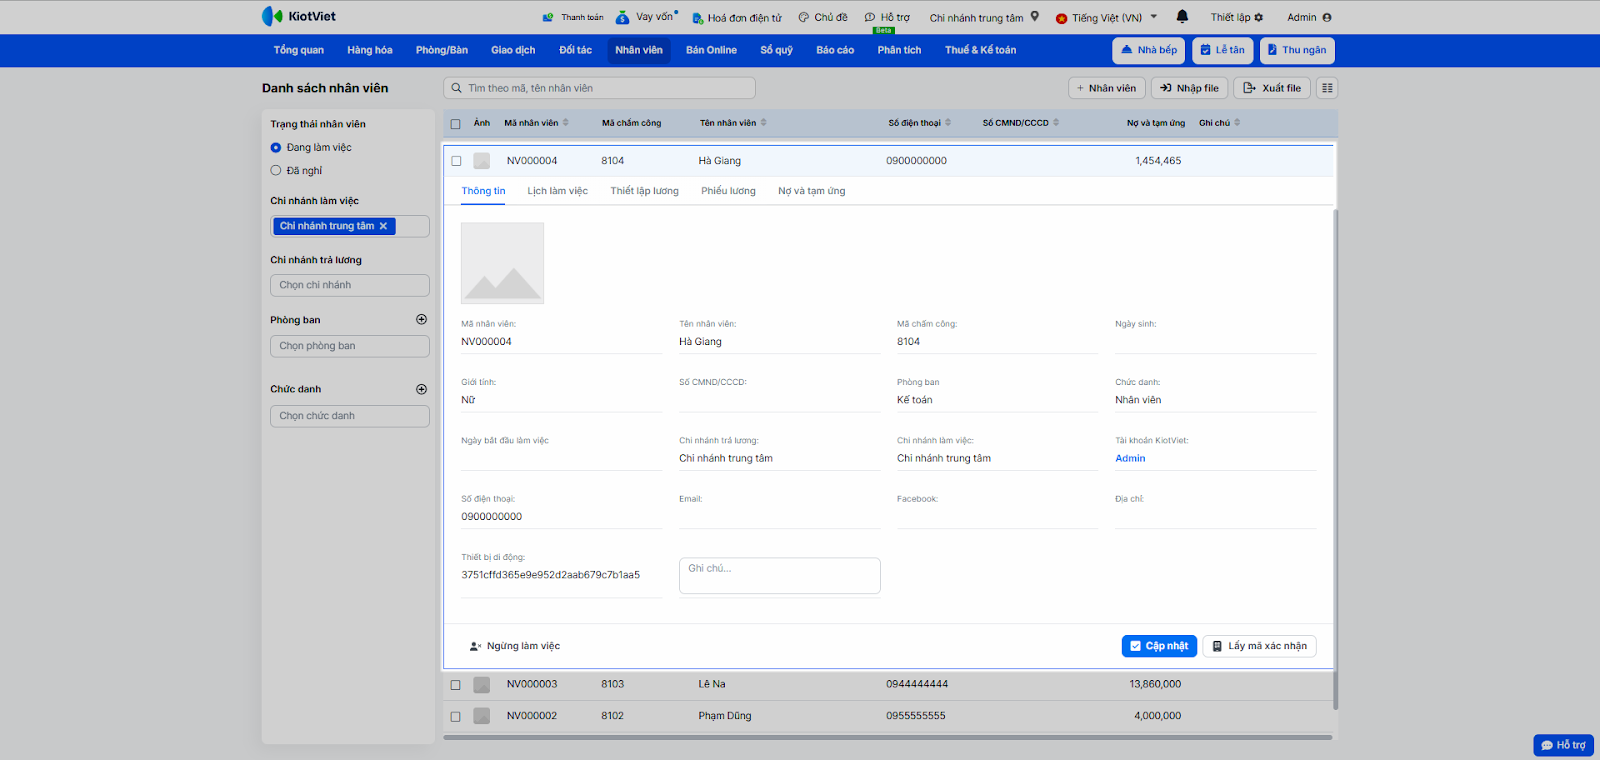Check the box for employee NV000003

456,685
